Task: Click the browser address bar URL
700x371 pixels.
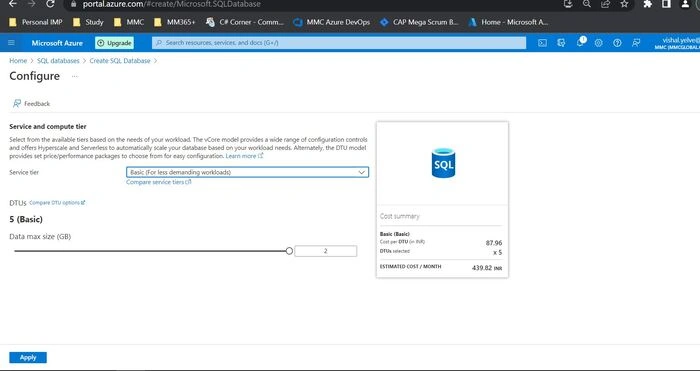Action: (x=171, y=4)
